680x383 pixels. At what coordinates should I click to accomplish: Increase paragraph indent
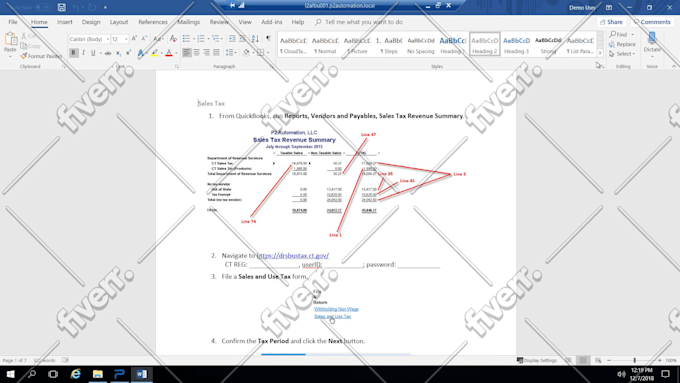pos(242,39)
